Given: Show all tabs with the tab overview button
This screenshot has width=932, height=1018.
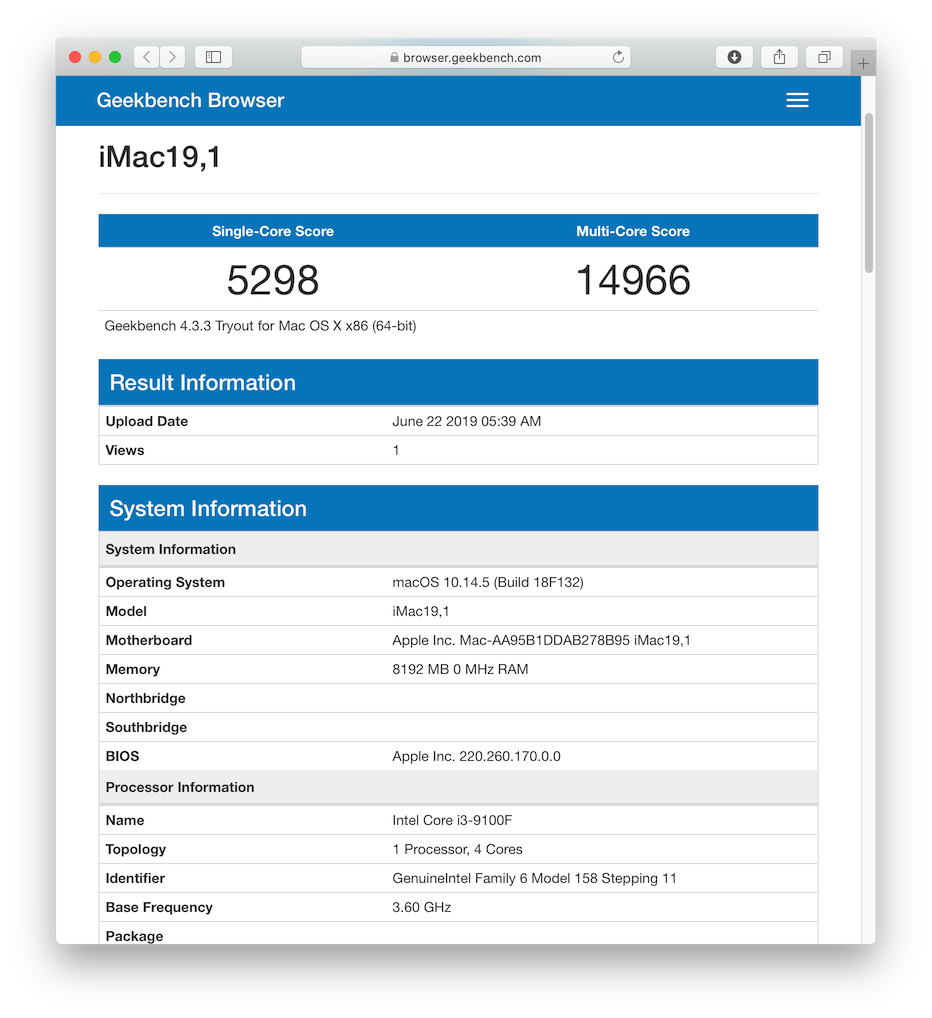Looking at the screenshot, I should coord(824,57).
